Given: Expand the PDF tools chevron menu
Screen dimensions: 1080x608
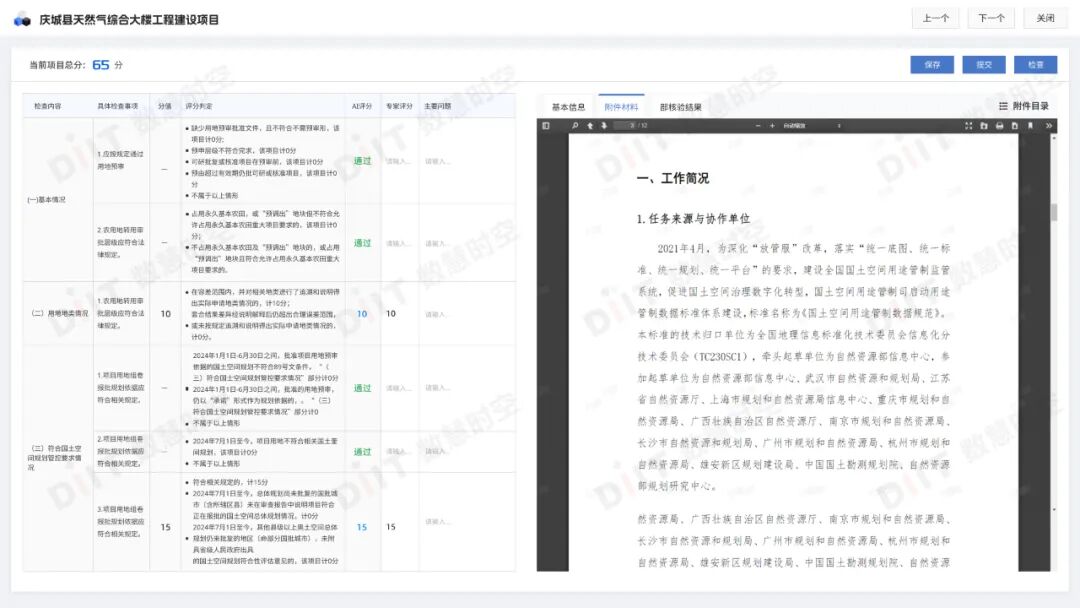Looking at the screenshot, I should [1048, 126].
